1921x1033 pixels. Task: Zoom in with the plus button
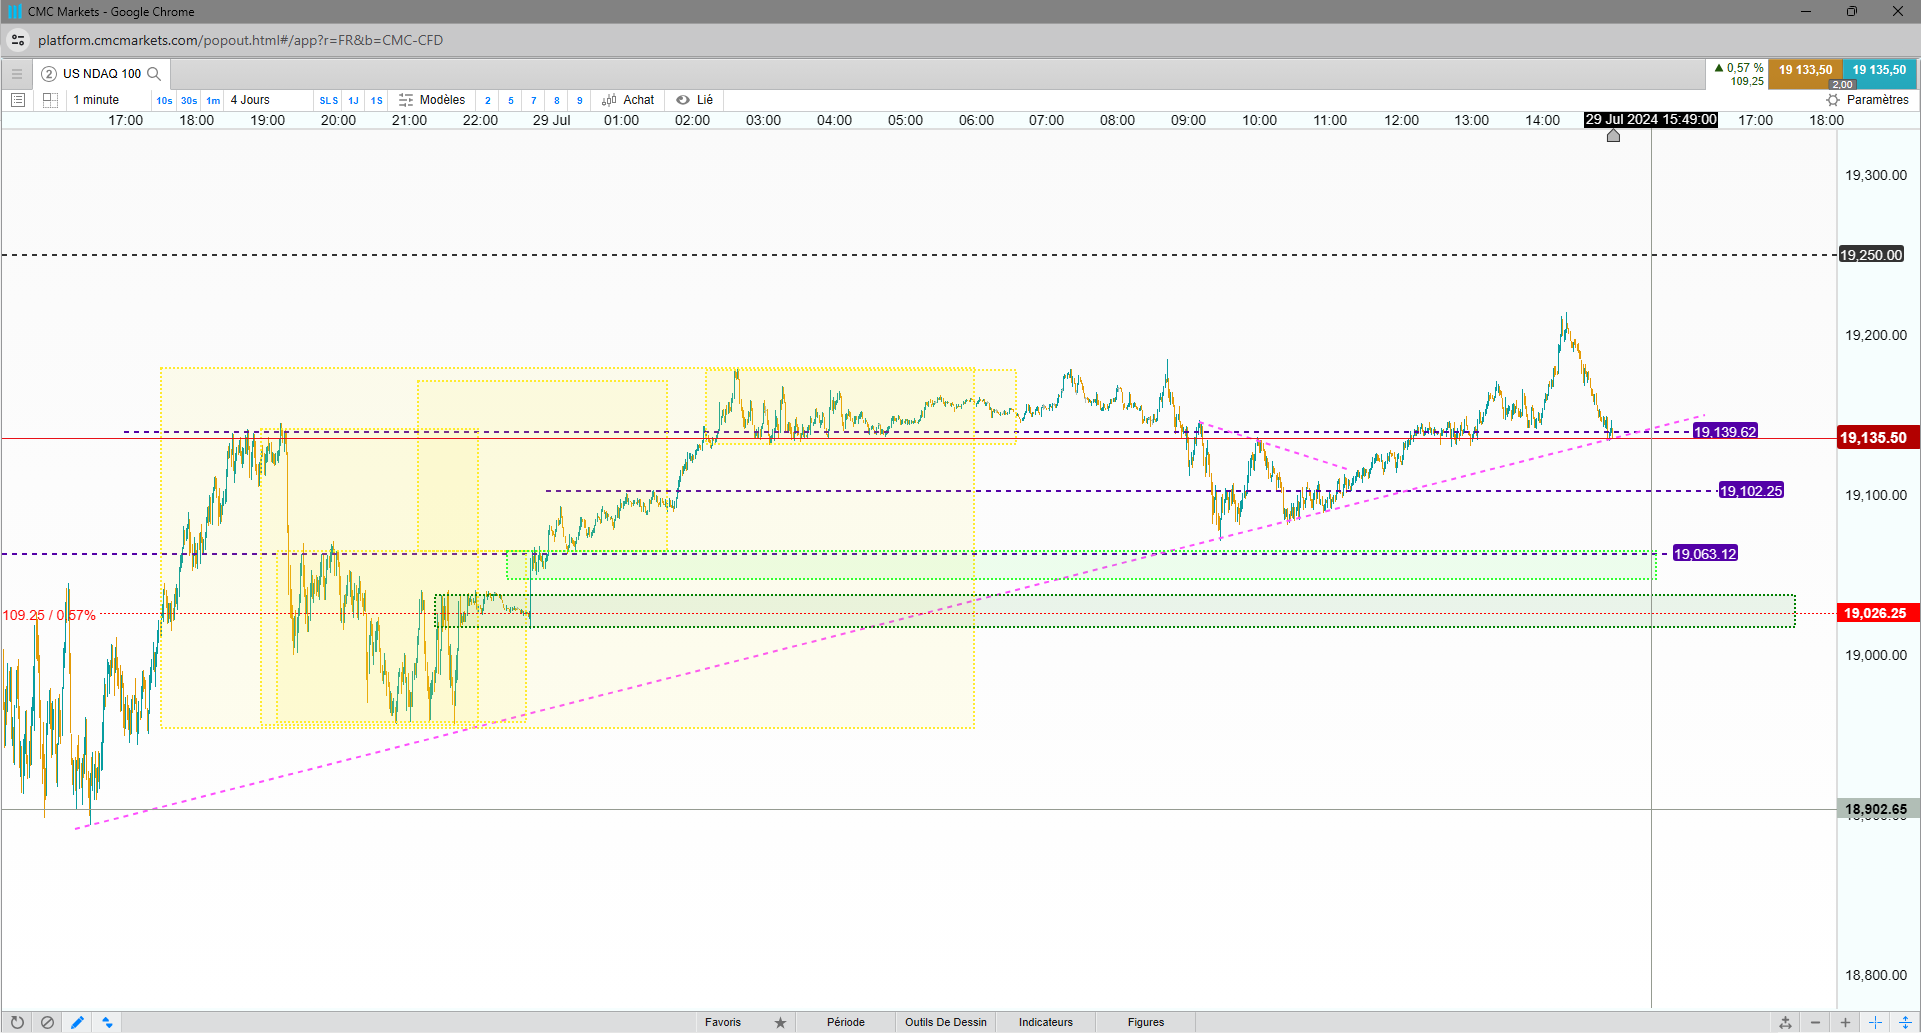[x=1845, y=1022]
